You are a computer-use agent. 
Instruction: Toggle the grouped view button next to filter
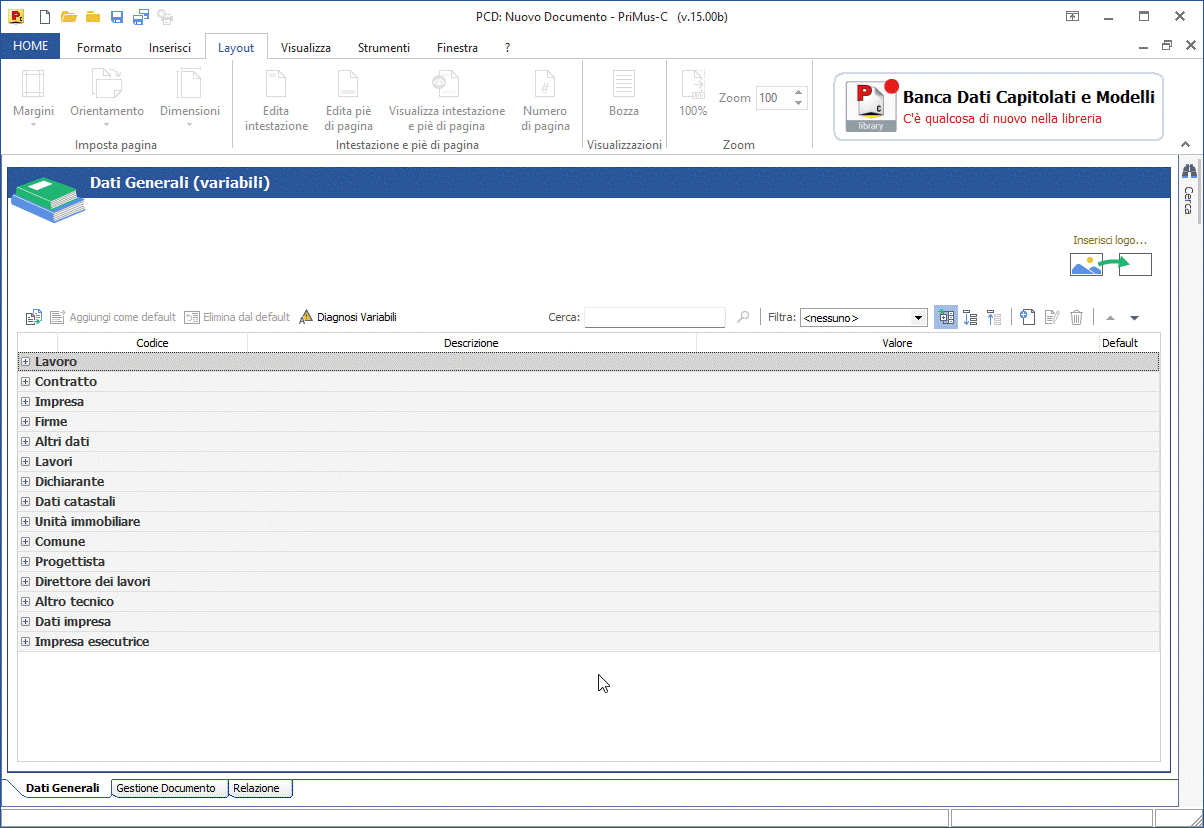click(x=945, y=317)
